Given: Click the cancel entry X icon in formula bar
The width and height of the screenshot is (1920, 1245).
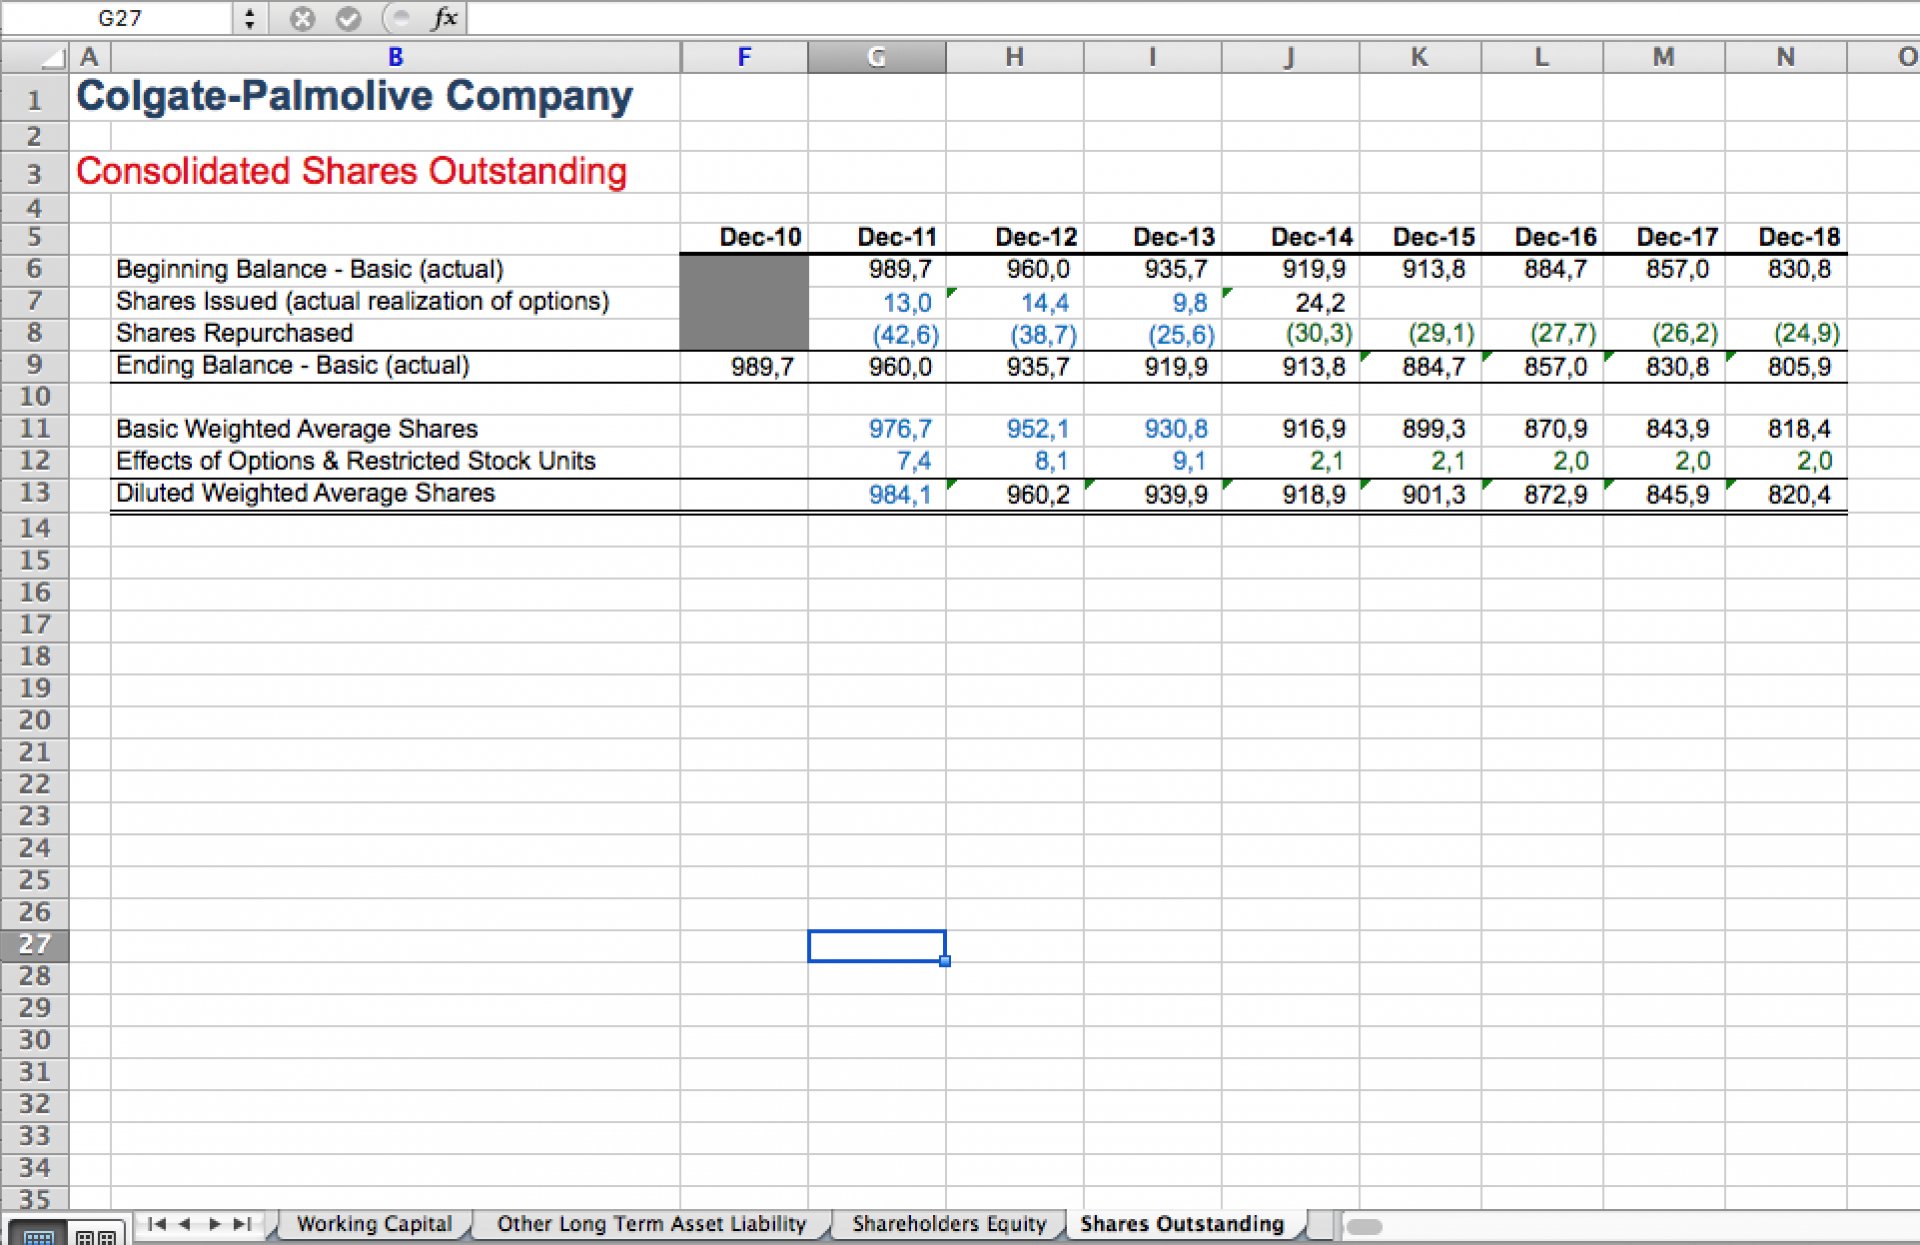Looking at the screenshot, I should tap(302, 18).
